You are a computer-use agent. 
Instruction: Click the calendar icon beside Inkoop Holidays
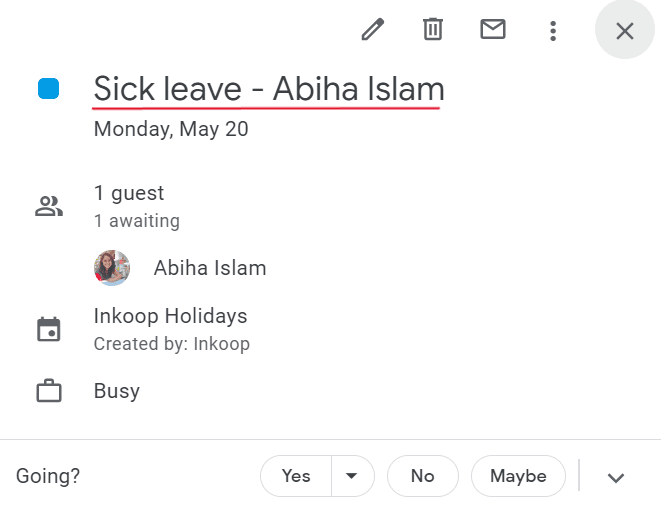(x=49, y=329)
